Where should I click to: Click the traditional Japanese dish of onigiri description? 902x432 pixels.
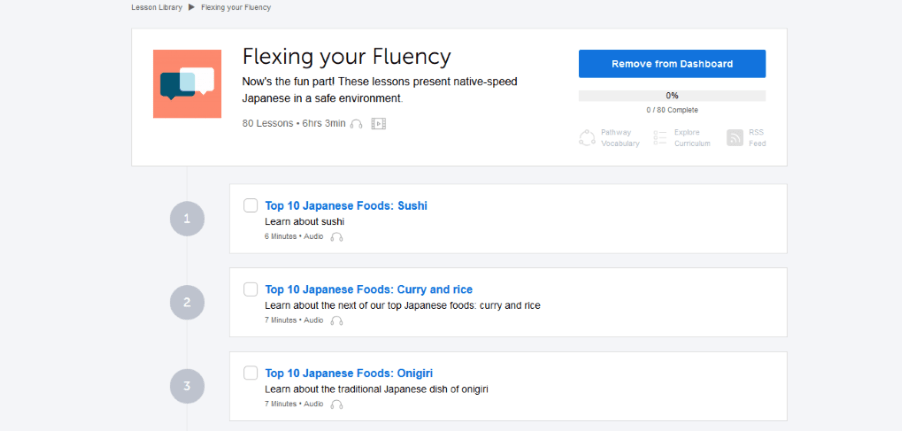[376, 389]
